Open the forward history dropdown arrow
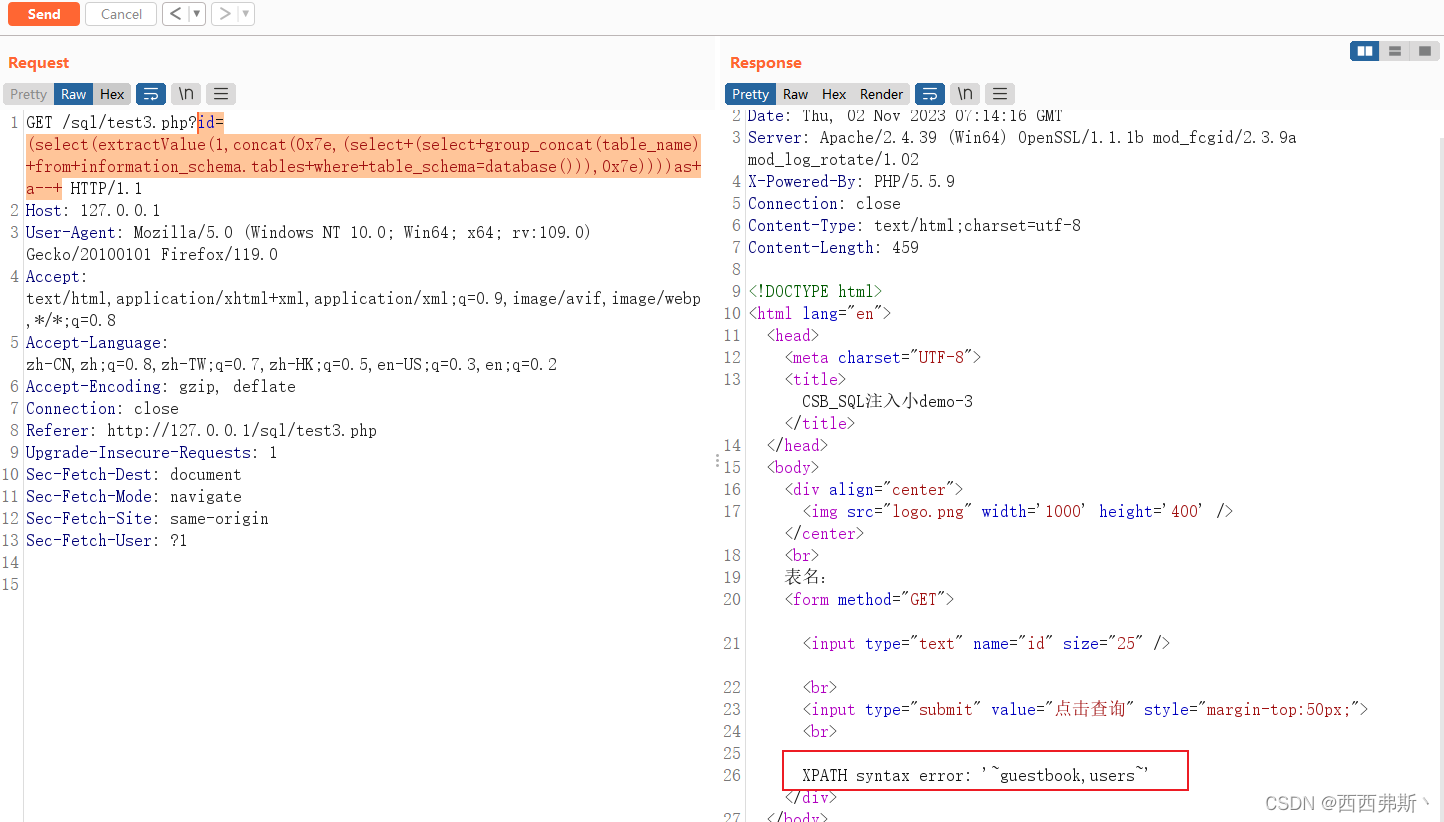The height and width of the screenshot is (822, 1444). (x=246, y=14)
